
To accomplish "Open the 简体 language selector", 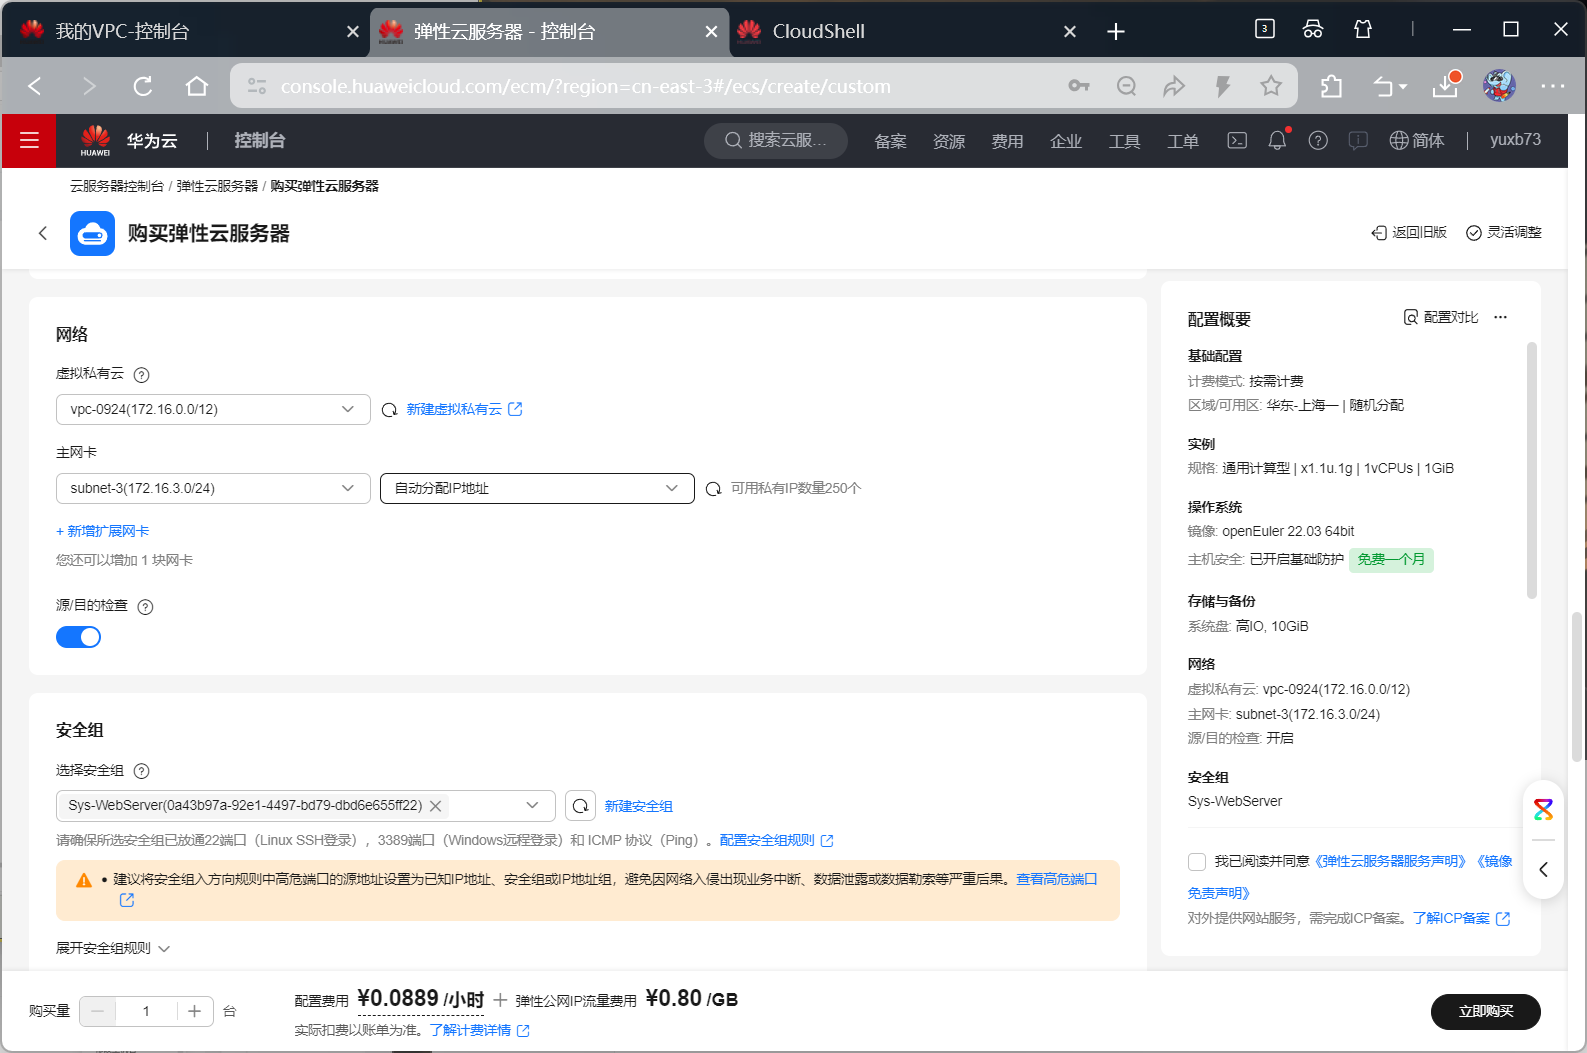I will point(1417,140).
